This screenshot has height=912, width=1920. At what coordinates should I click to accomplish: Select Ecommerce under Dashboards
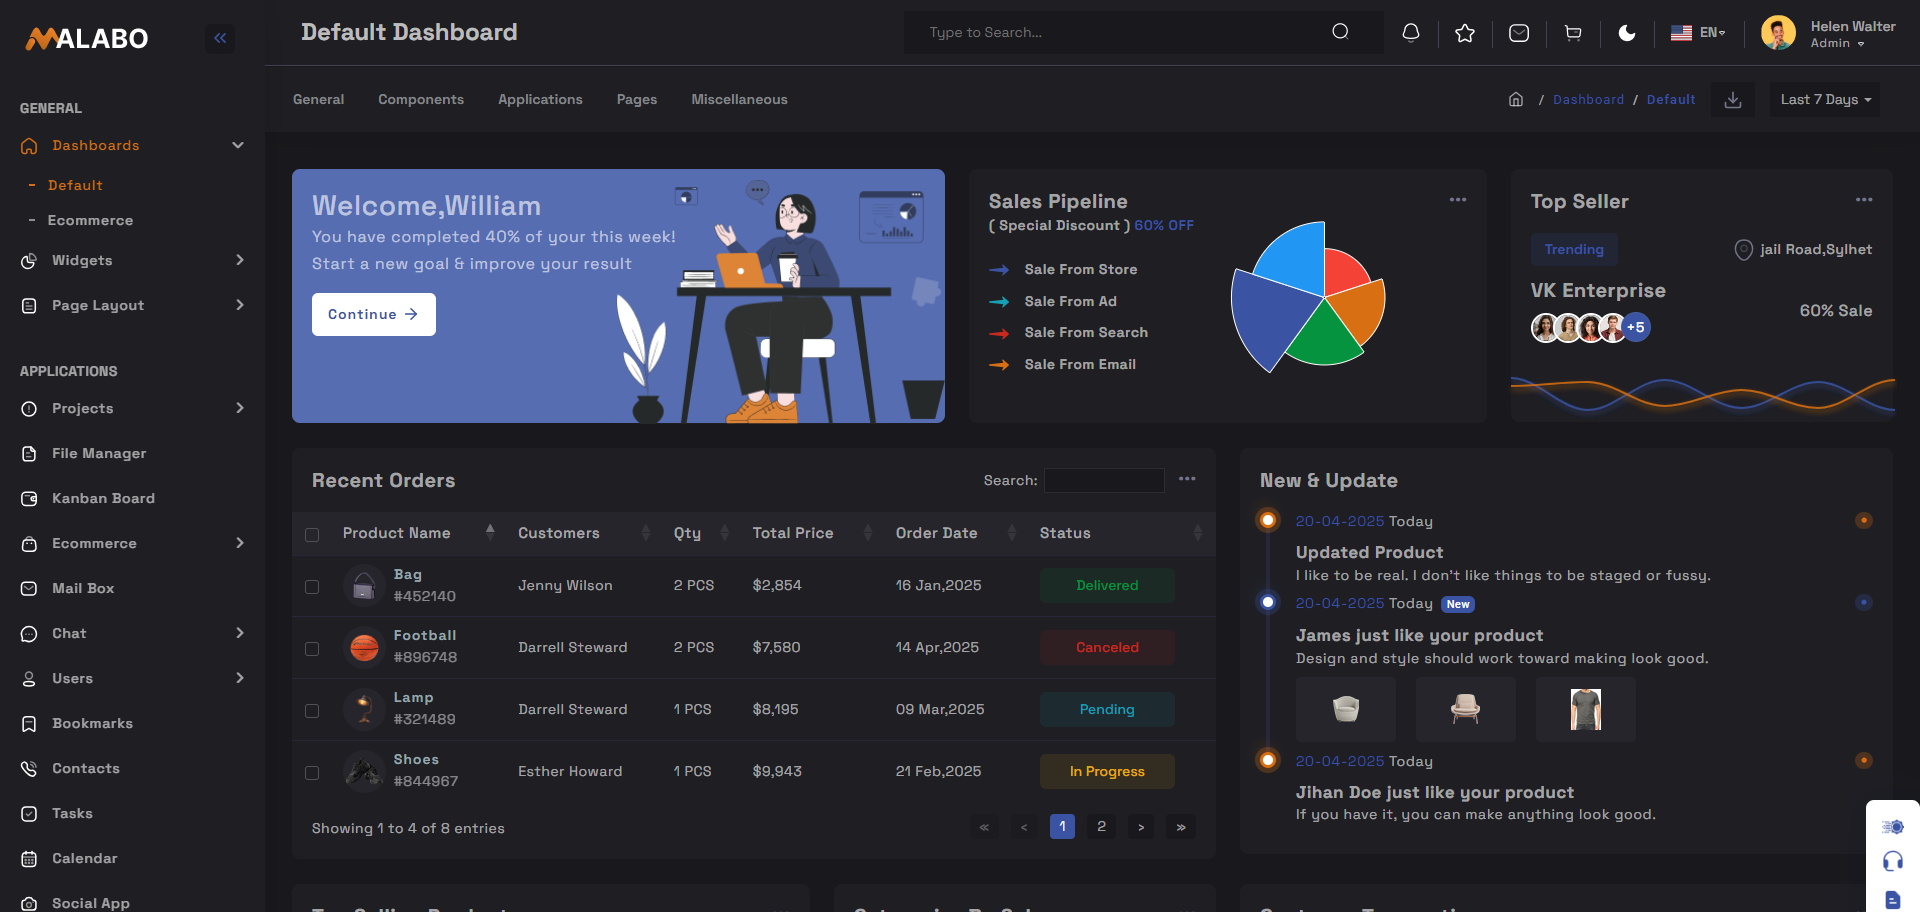(90, 220)
